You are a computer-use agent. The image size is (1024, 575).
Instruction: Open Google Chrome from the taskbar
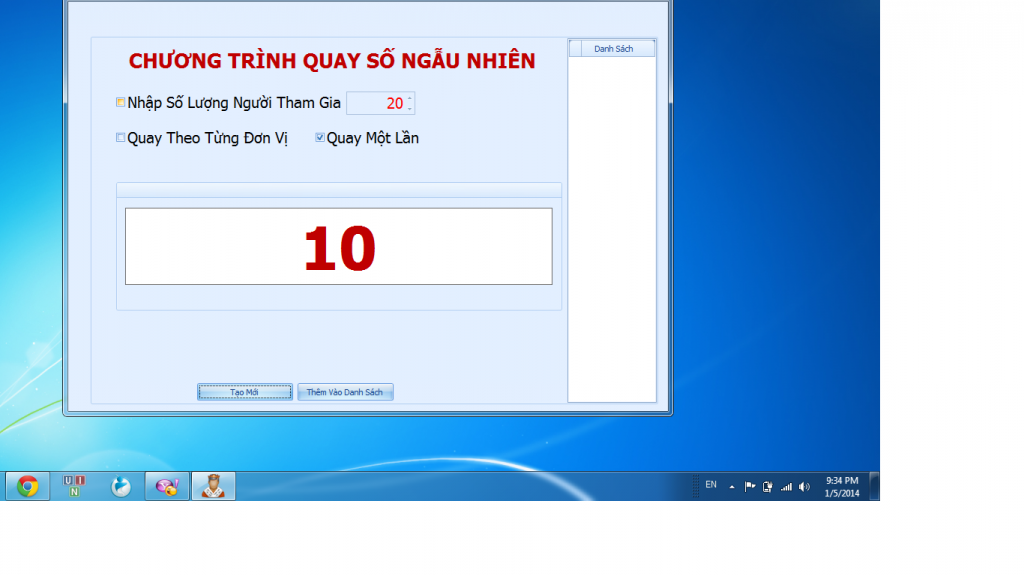27,486
